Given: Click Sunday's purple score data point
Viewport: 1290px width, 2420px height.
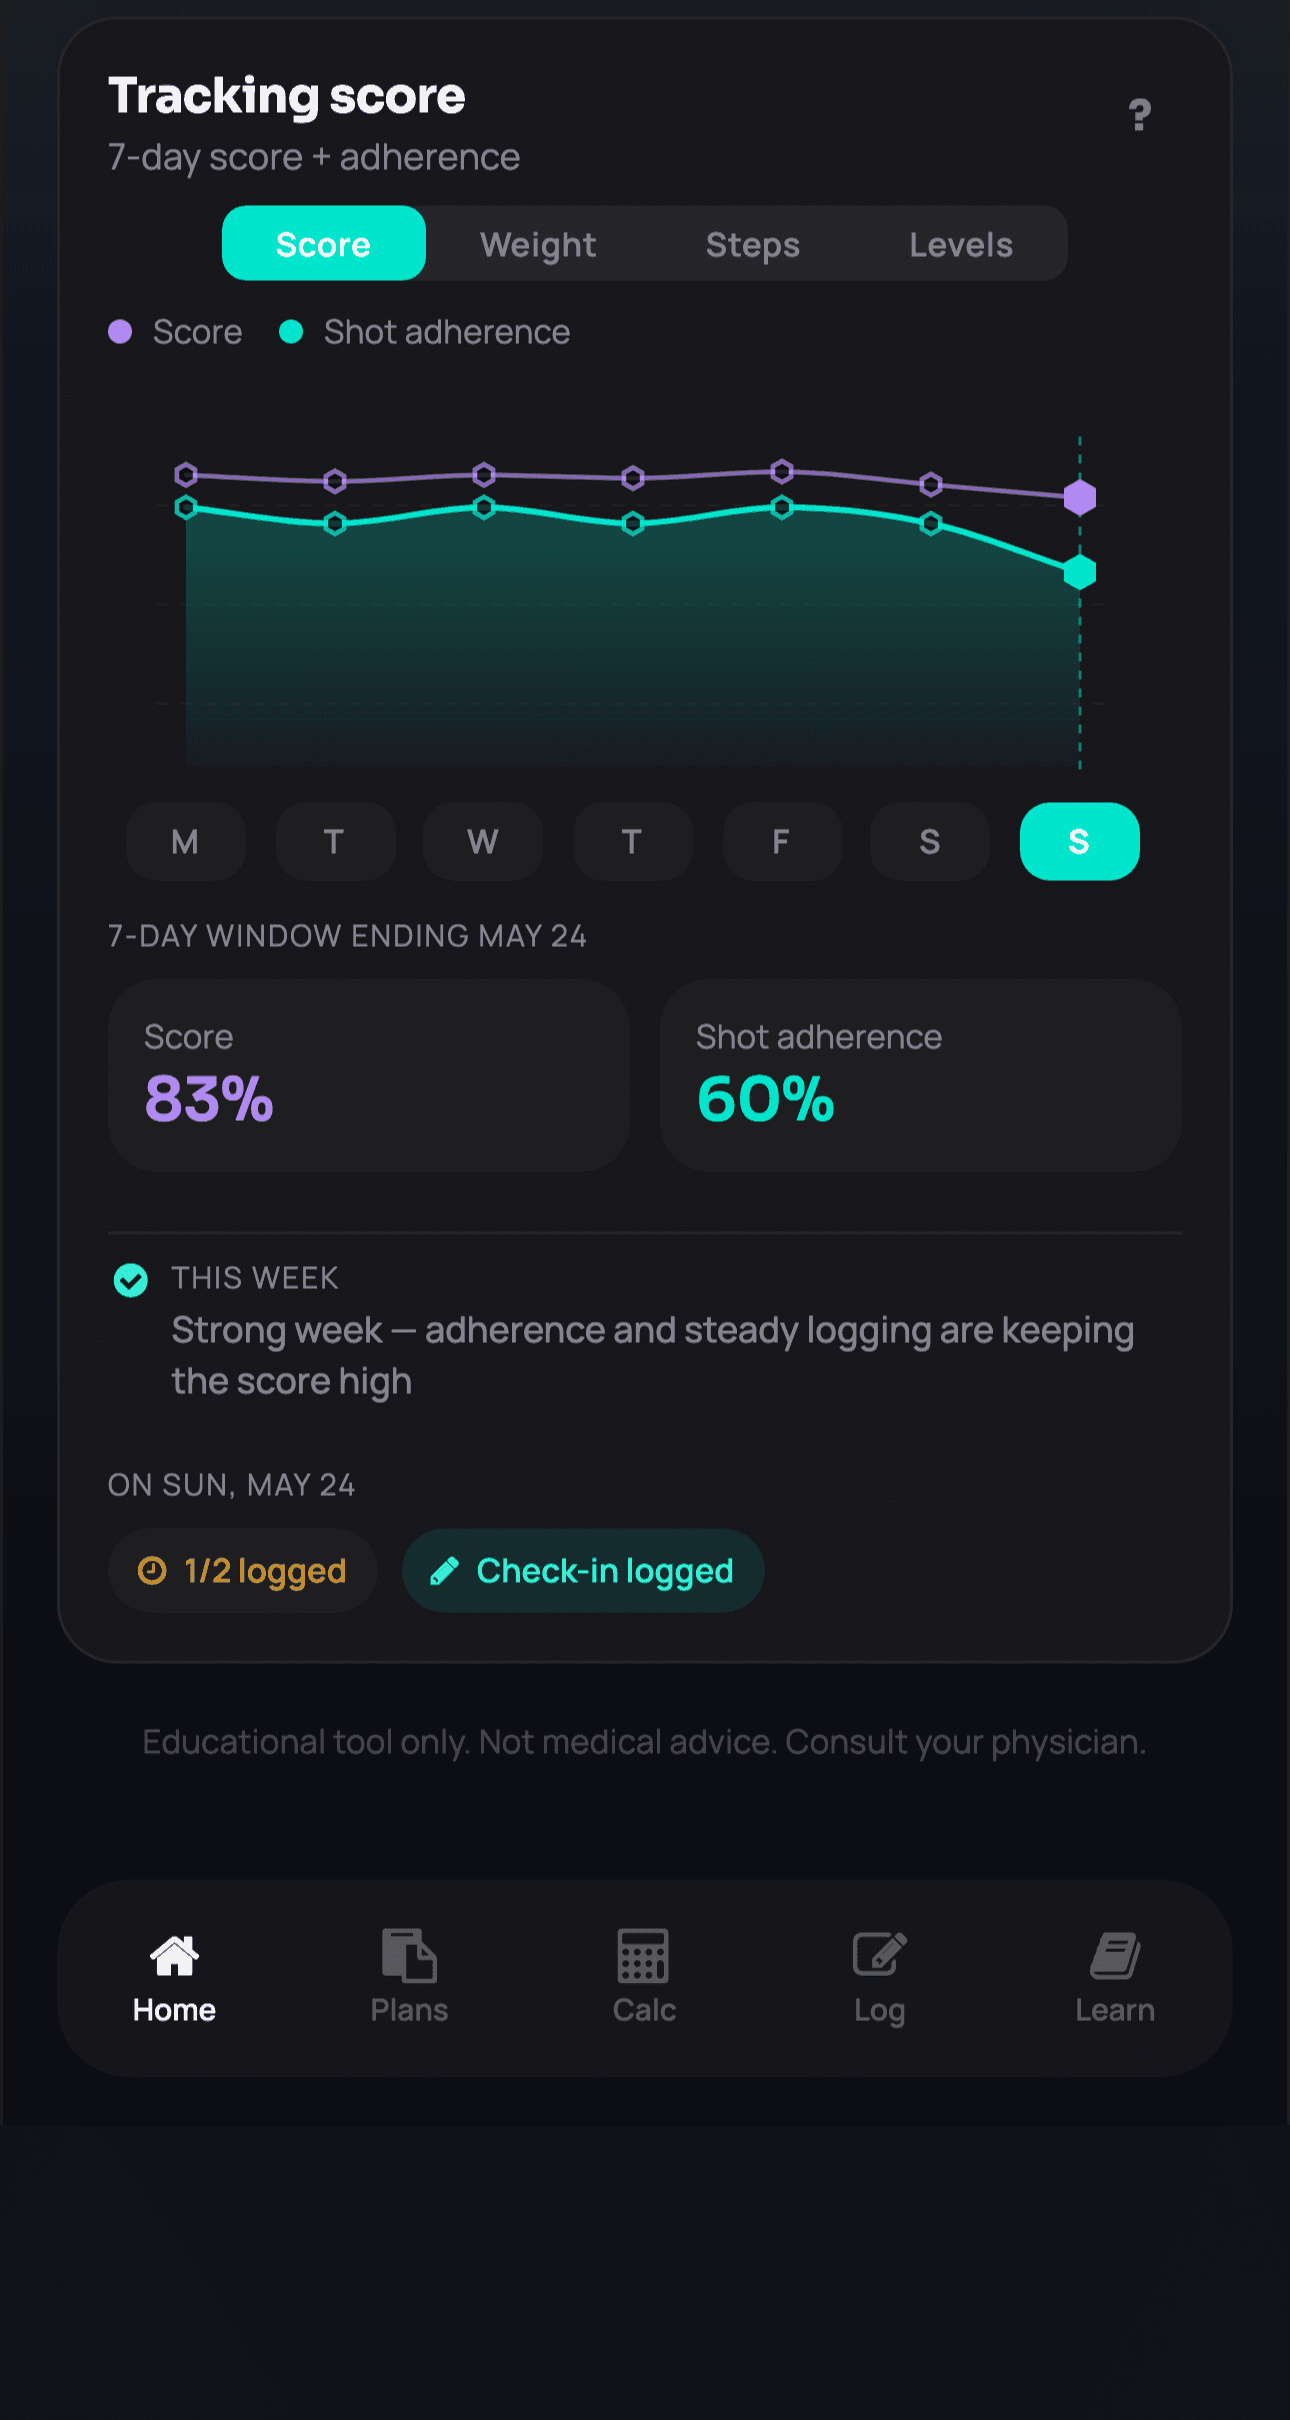Looking at the screenshot, I should (1080, 497).
